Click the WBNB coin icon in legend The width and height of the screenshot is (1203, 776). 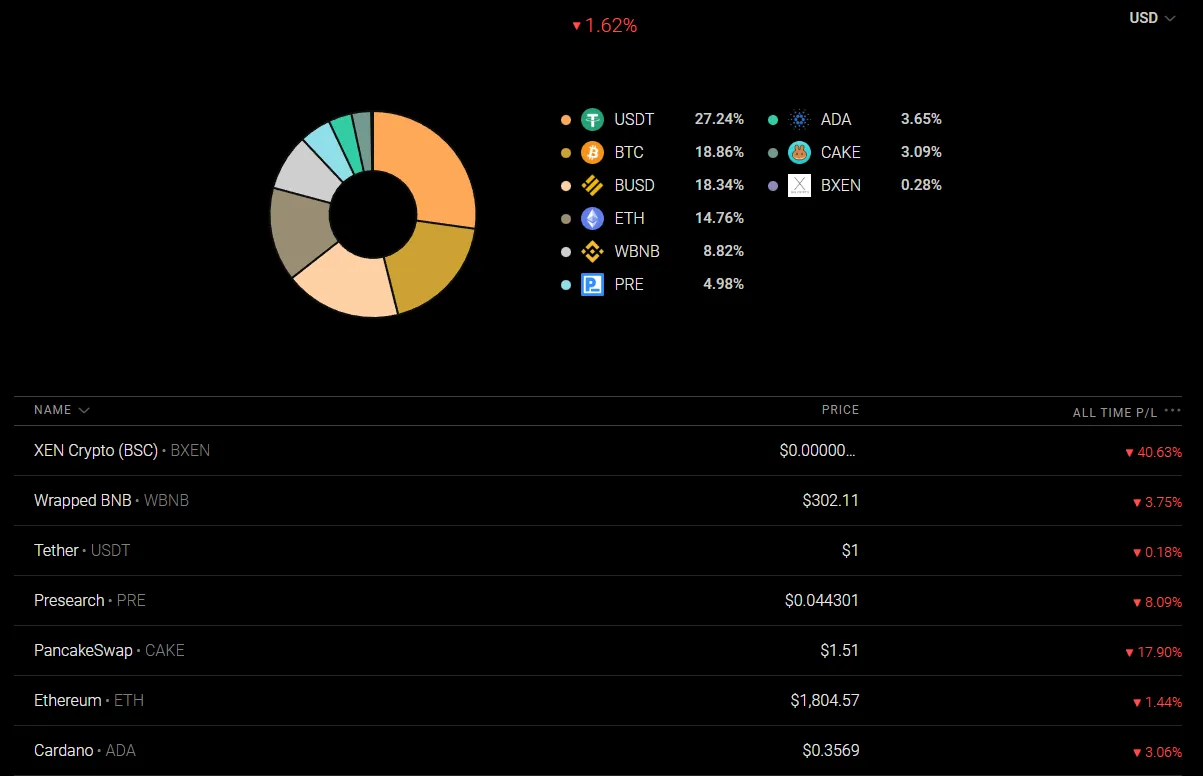tap(593, 252)
